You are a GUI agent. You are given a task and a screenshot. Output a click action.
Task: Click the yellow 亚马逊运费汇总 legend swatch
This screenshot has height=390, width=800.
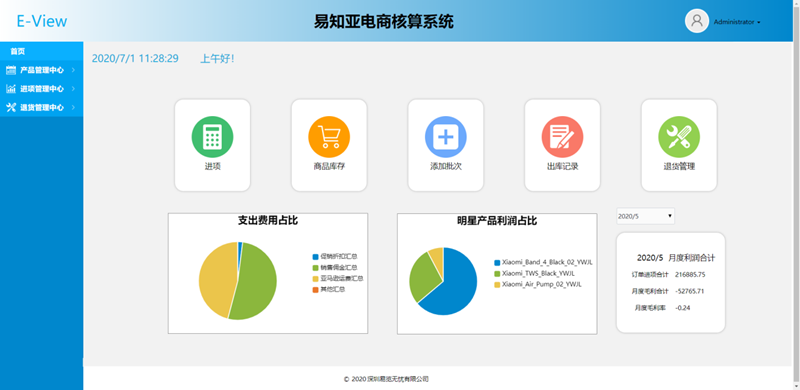[x=315, y=279]
